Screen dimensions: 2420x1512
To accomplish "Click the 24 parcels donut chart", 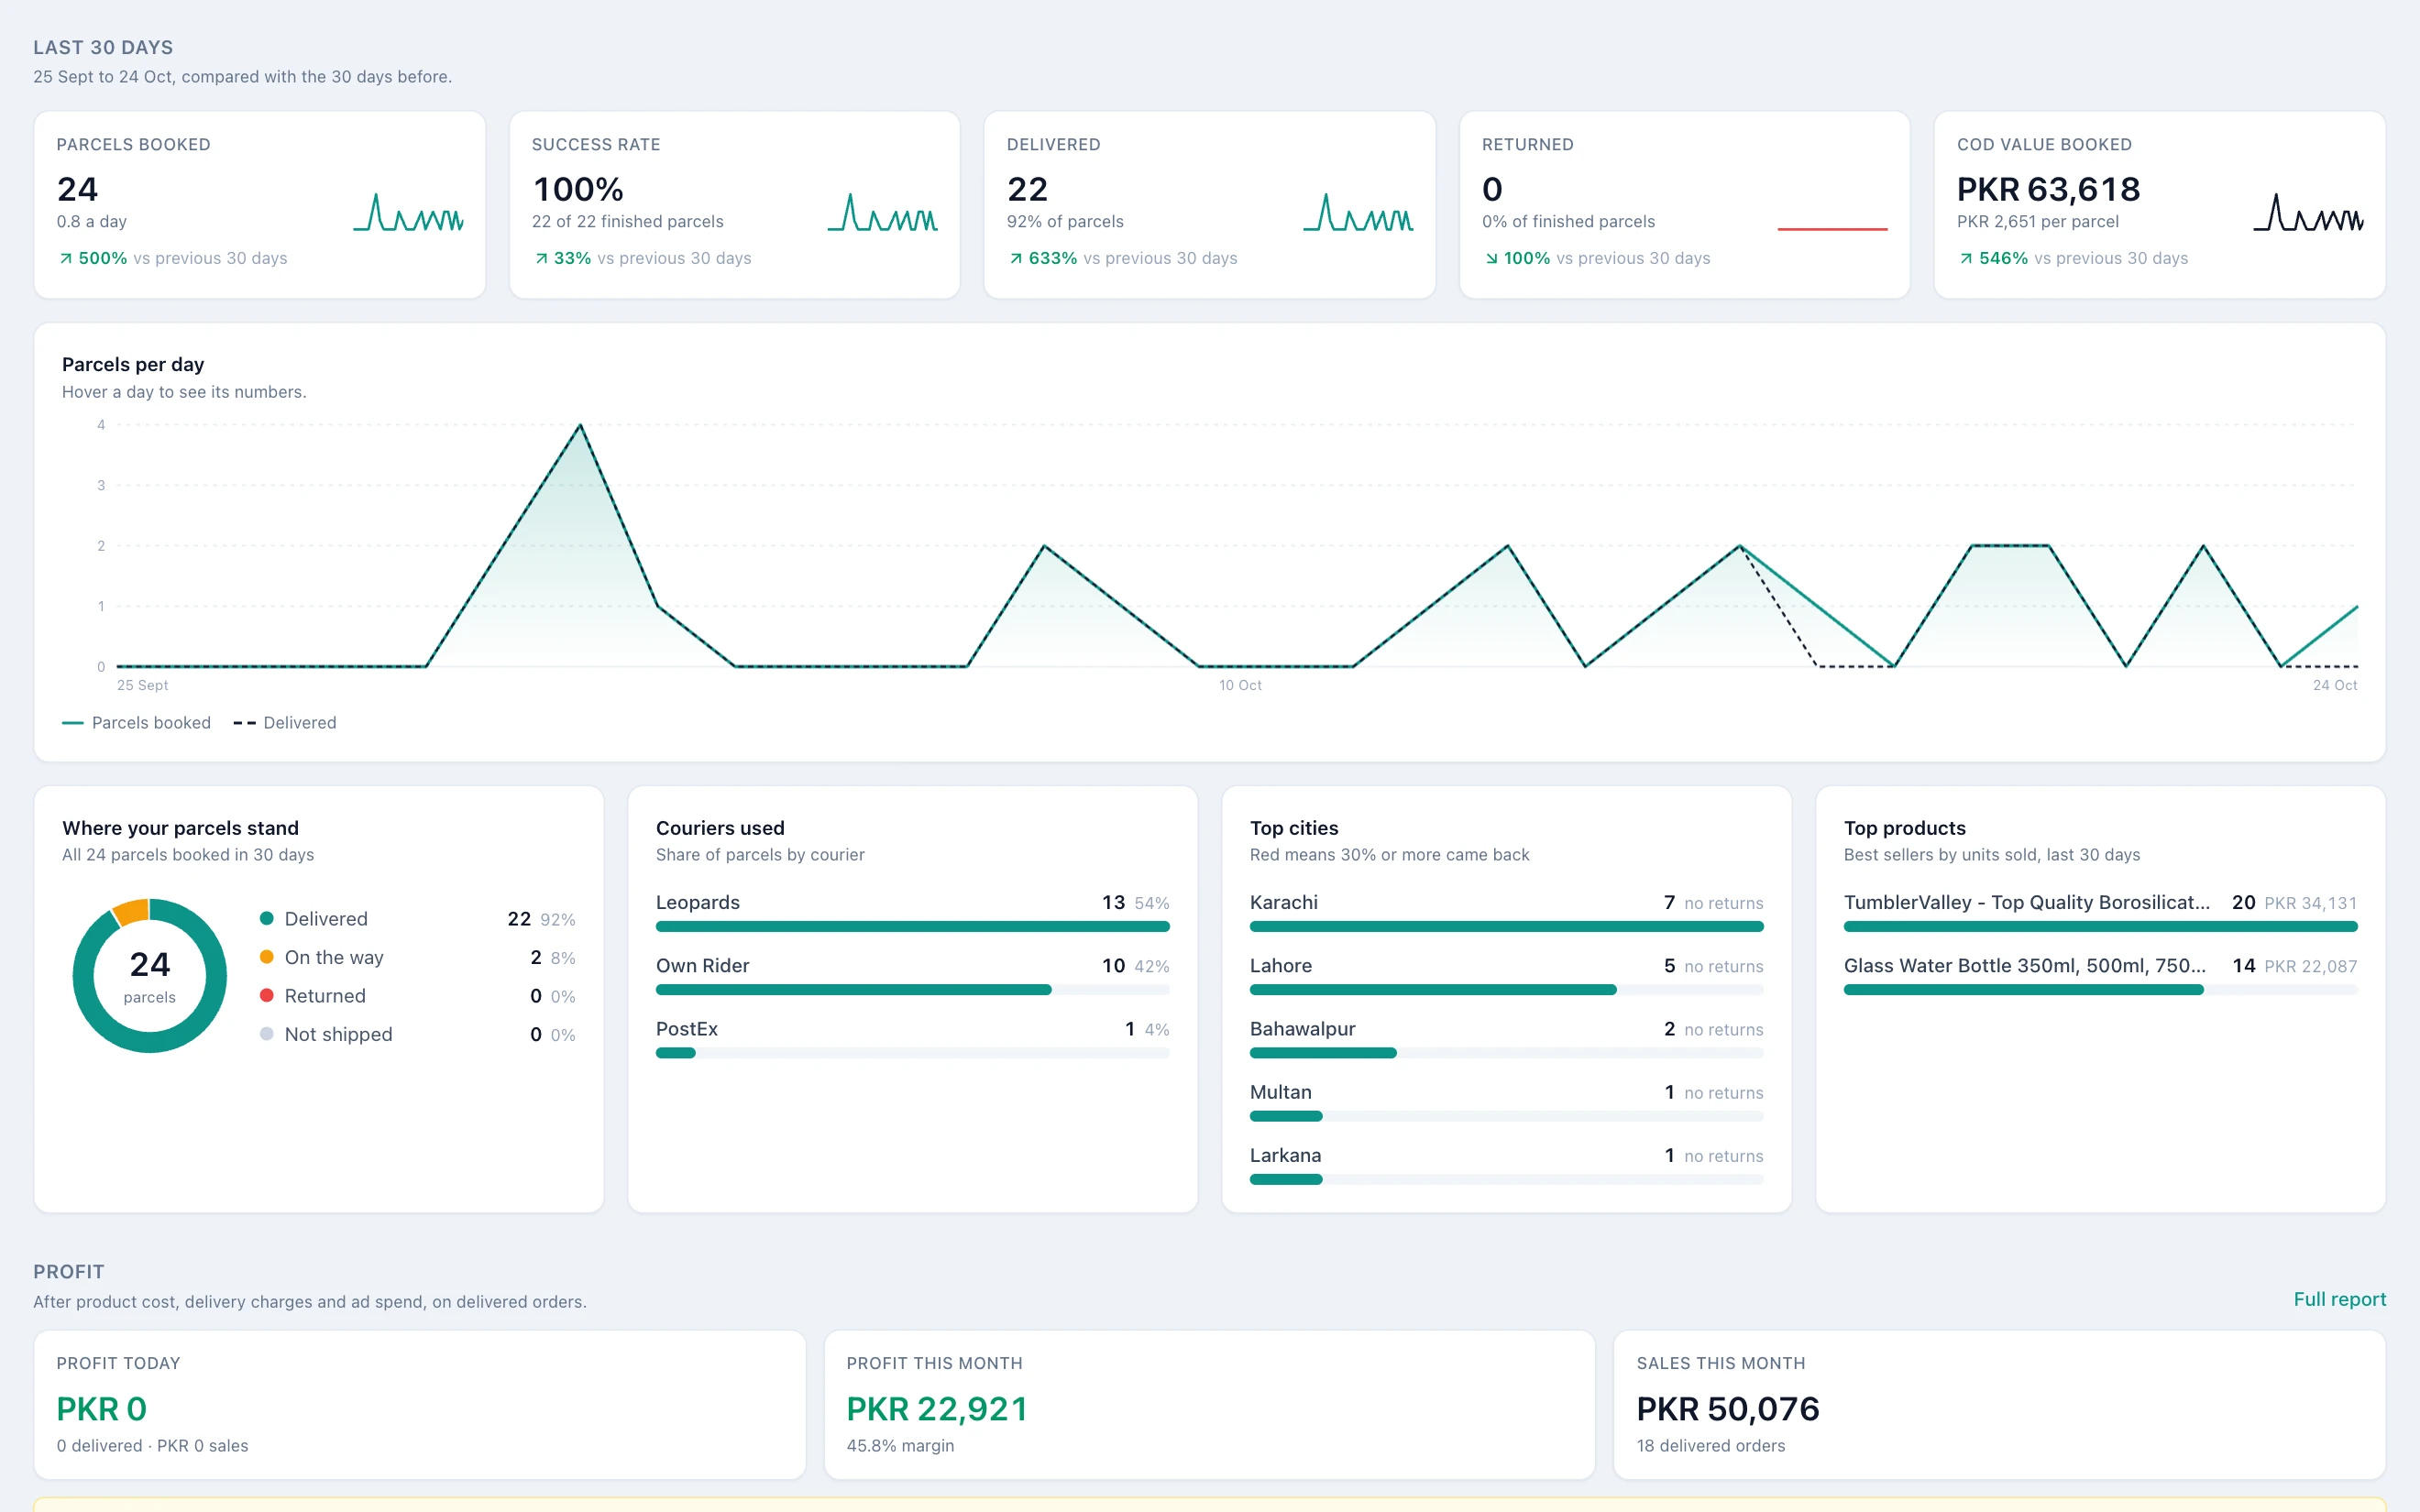I will (x=150, y=975).
